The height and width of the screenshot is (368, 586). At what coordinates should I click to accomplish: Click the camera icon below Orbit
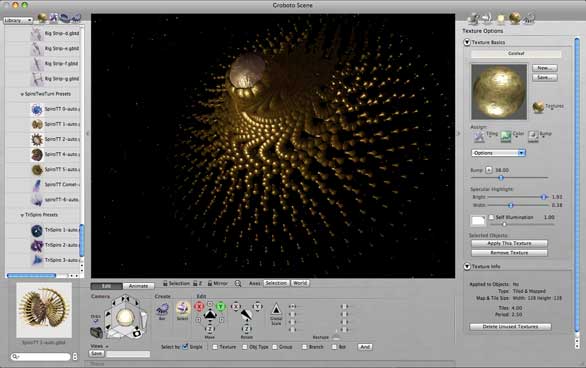coord(96,332)
